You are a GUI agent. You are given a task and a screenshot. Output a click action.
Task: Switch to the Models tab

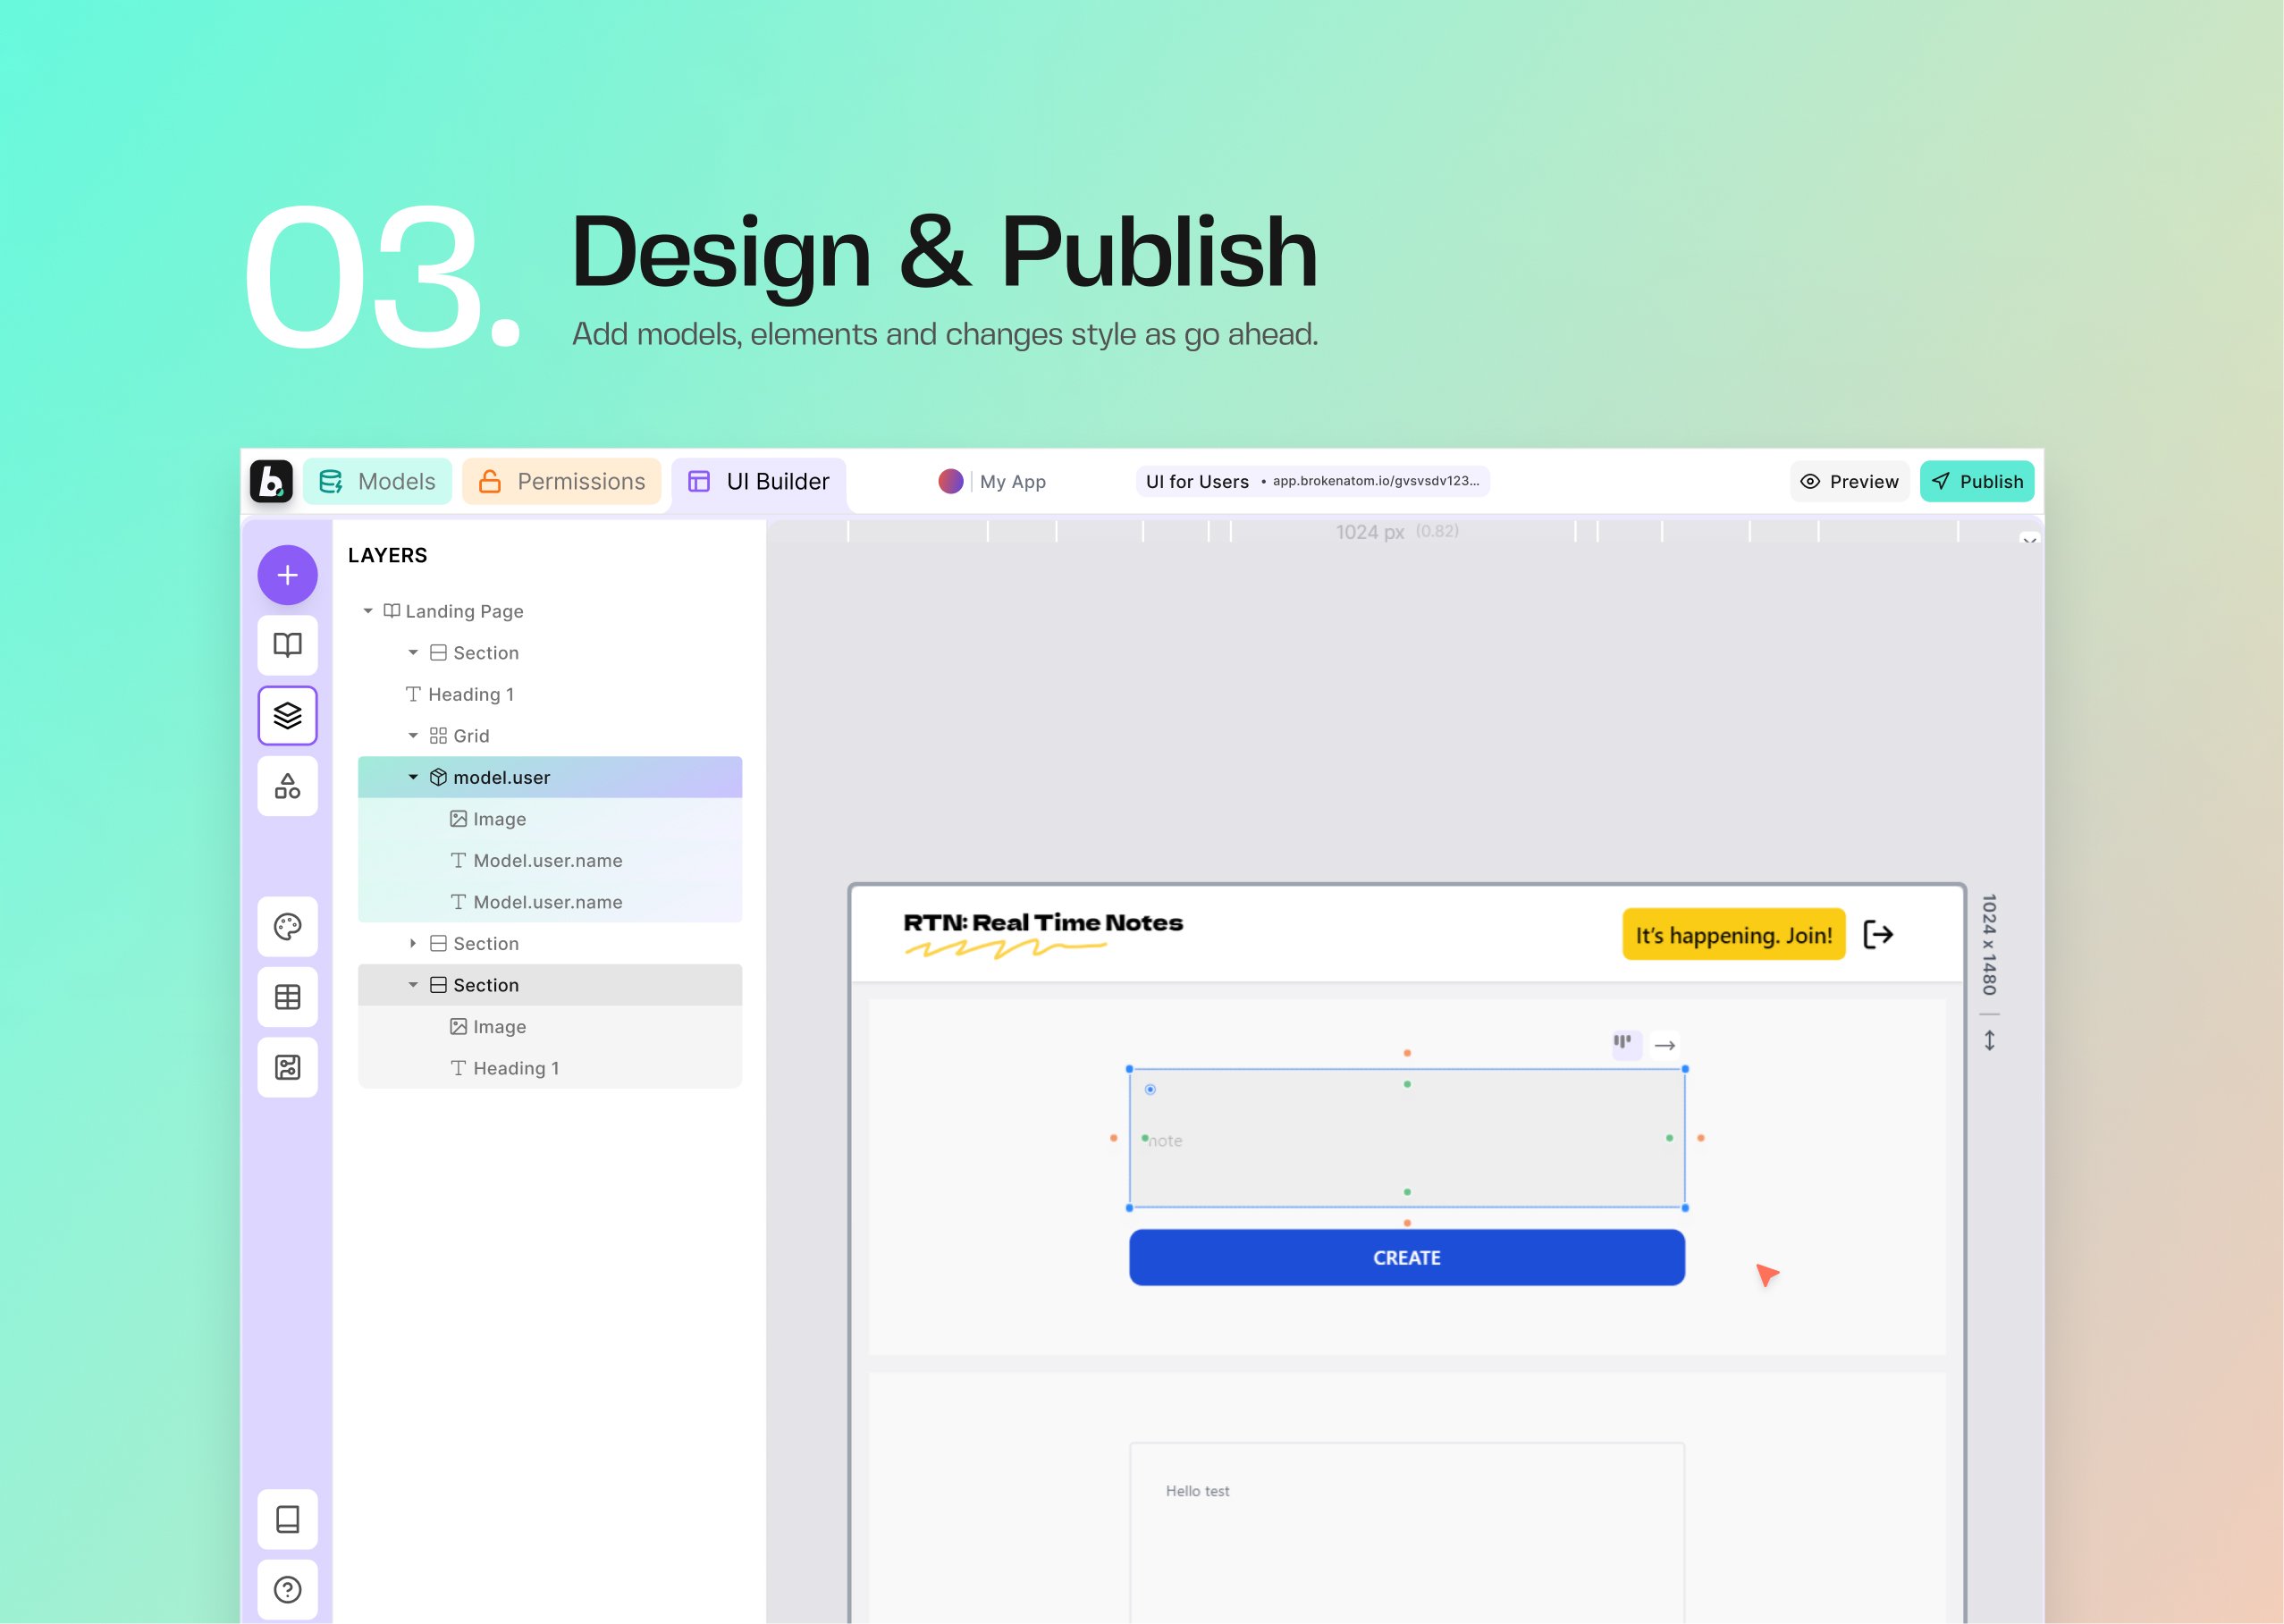tap(377, 481)
